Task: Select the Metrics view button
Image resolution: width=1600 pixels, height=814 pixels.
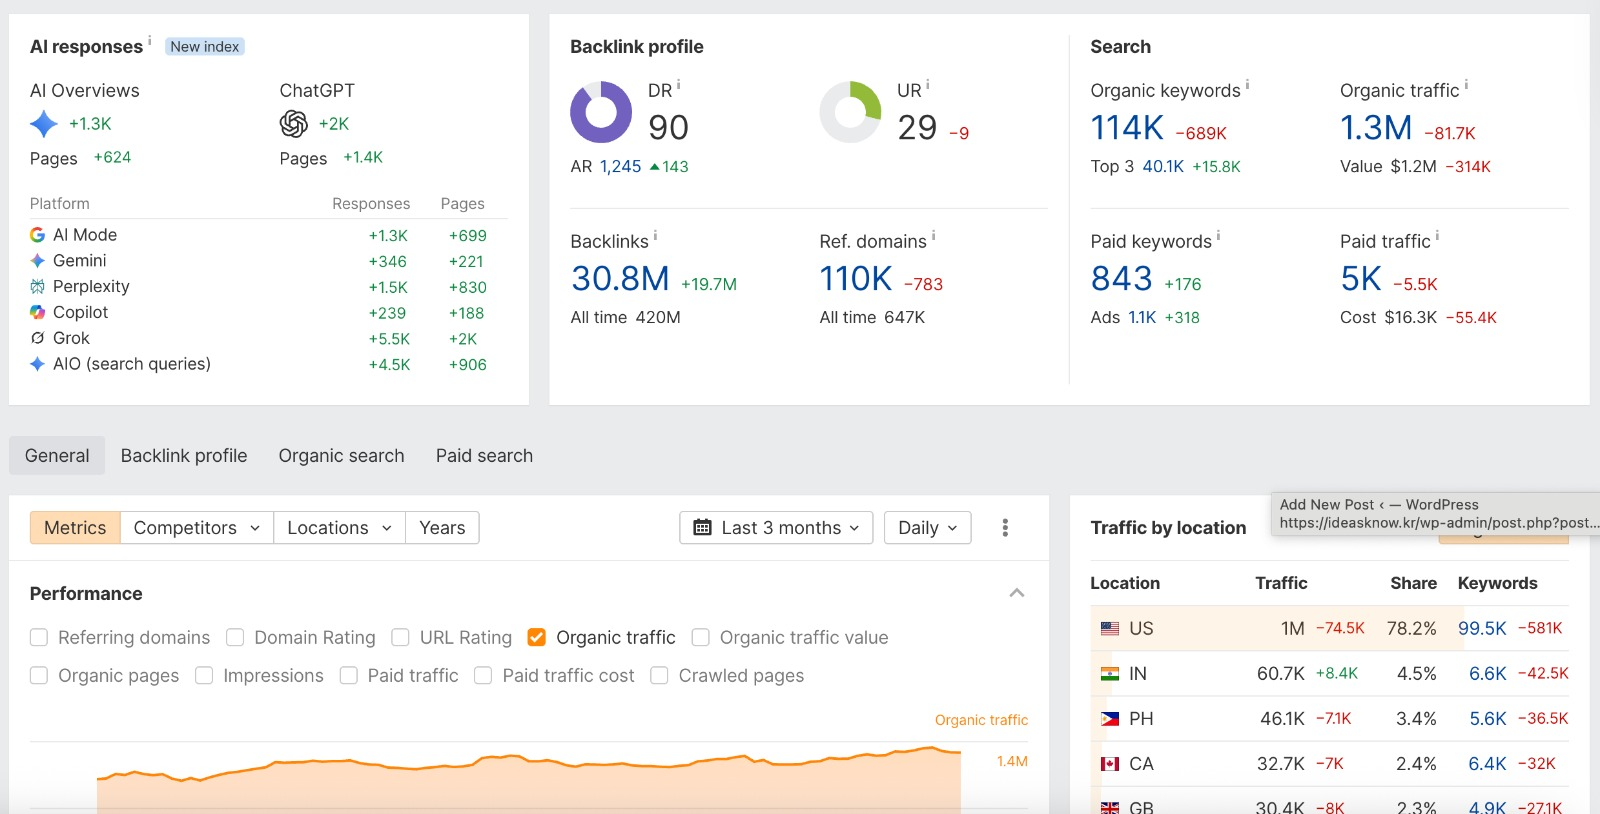Action: click(75, 528)
